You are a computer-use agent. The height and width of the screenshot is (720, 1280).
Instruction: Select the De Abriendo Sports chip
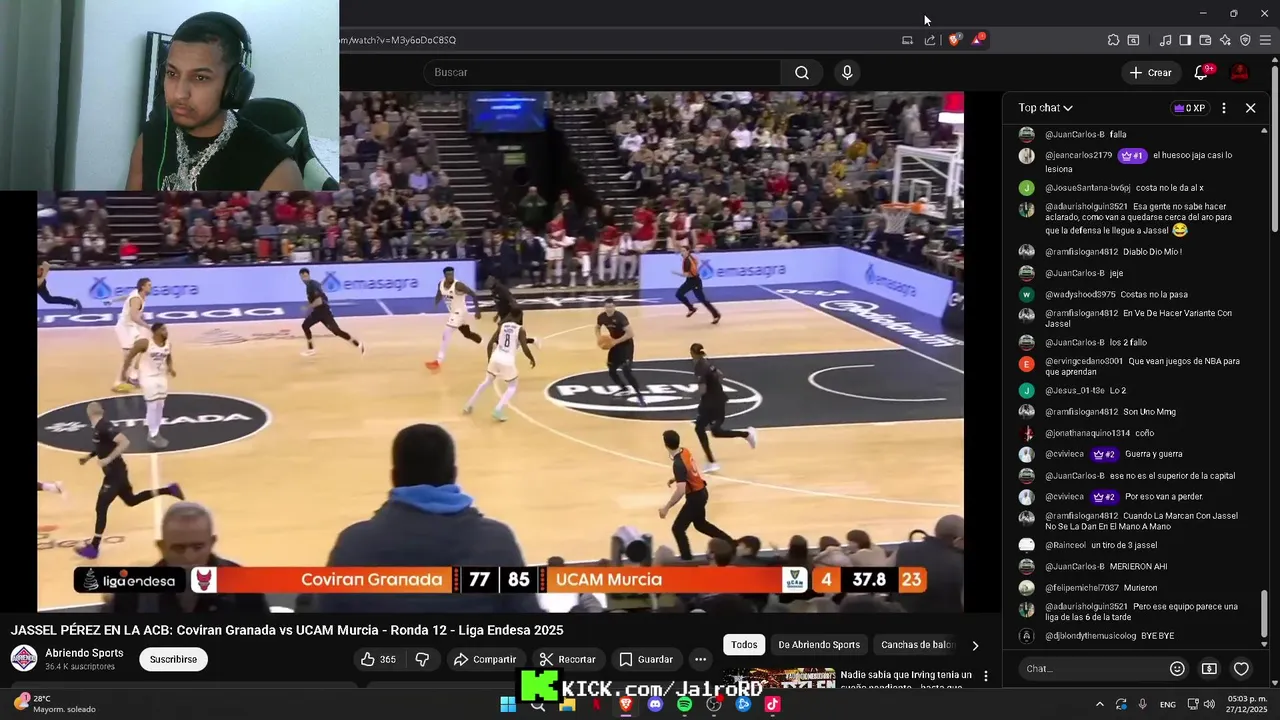point(819,645)
